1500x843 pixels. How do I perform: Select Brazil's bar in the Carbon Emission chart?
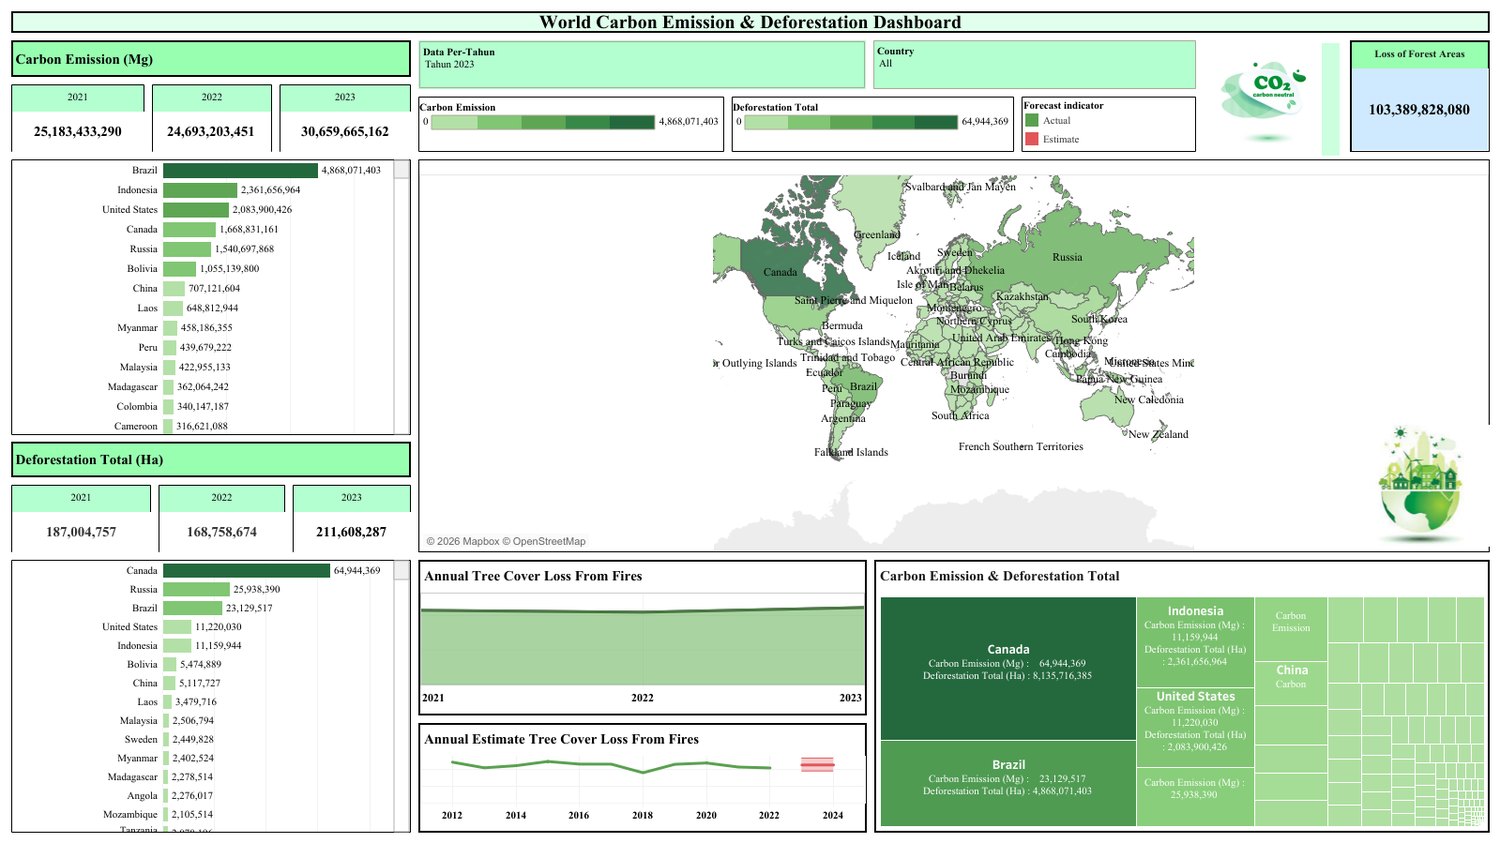coord(240,170)
